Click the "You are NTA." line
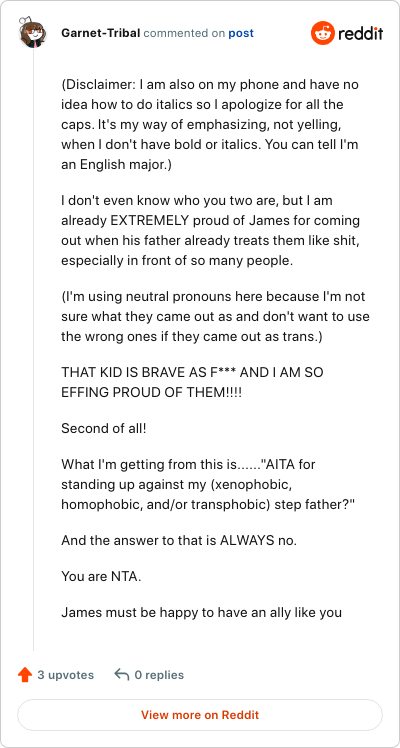Screen dimensions: 400x748 pyautogui.click(x=101, y=576)
